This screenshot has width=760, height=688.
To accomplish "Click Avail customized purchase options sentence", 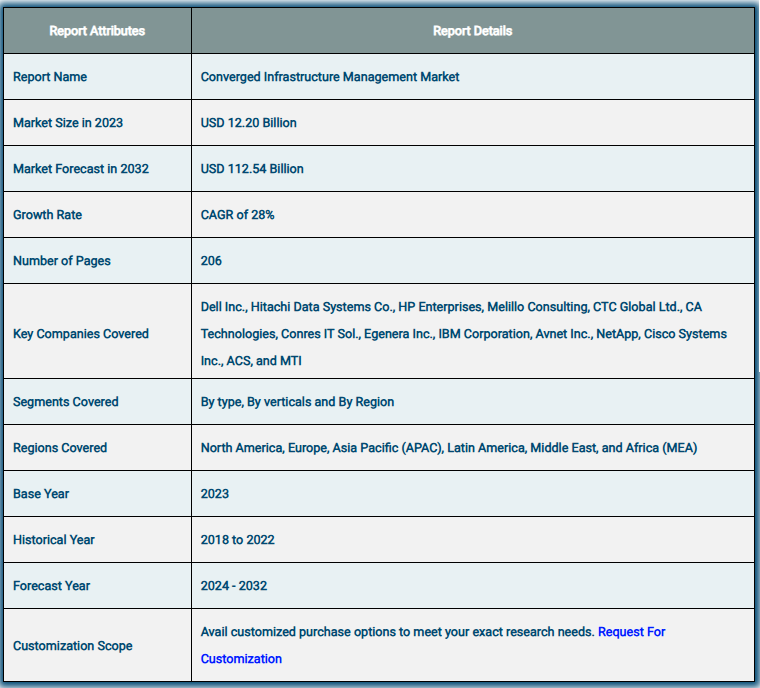I will tap(397, 632).
